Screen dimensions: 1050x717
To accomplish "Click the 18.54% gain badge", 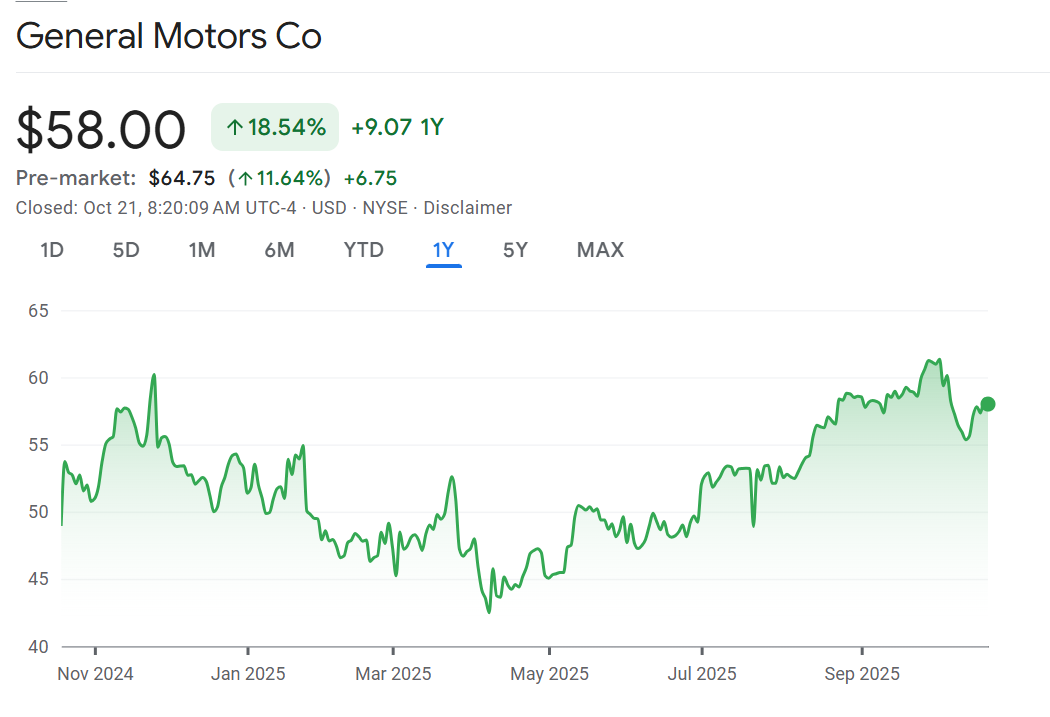I will click(275, 128).
